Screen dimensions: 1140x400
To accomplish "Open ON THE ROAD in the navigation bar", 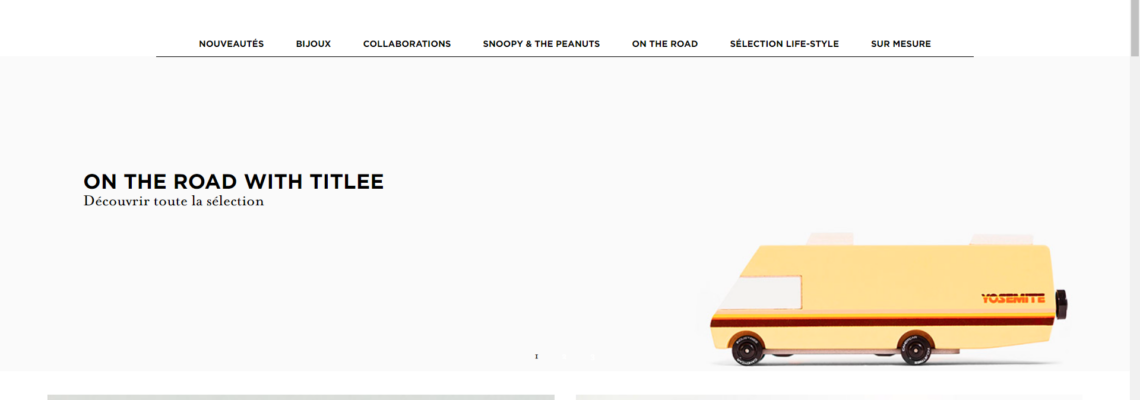I will 665,44.
